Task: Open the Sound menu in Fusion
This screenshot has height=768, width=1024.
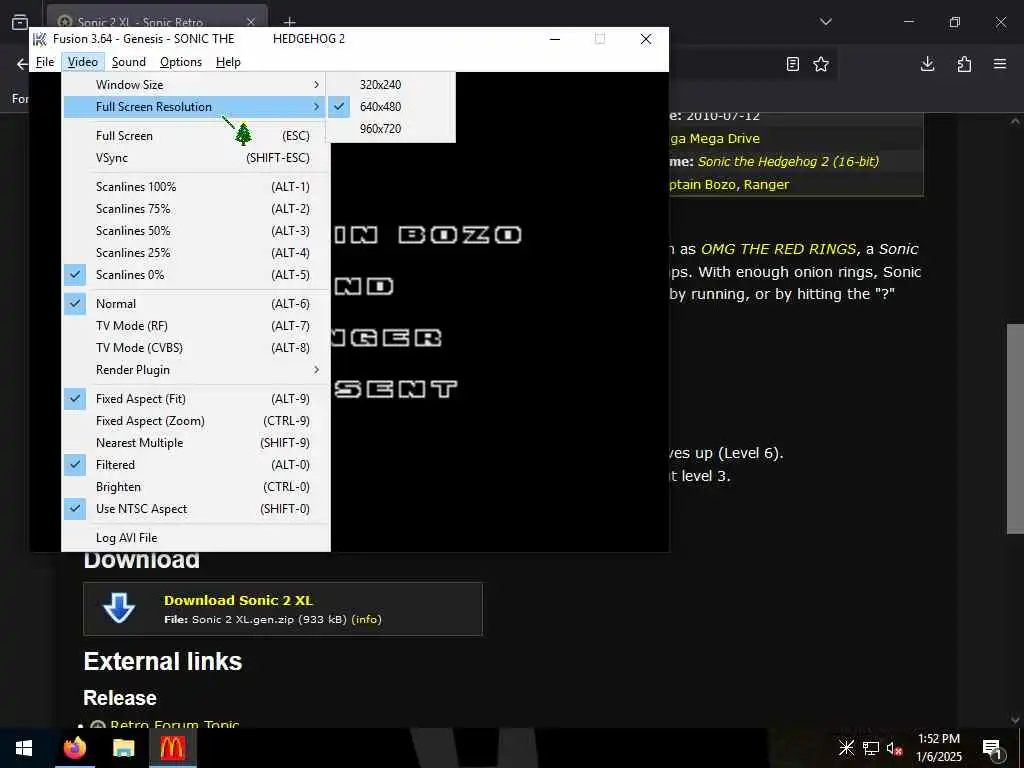Action: pos(129,62)
